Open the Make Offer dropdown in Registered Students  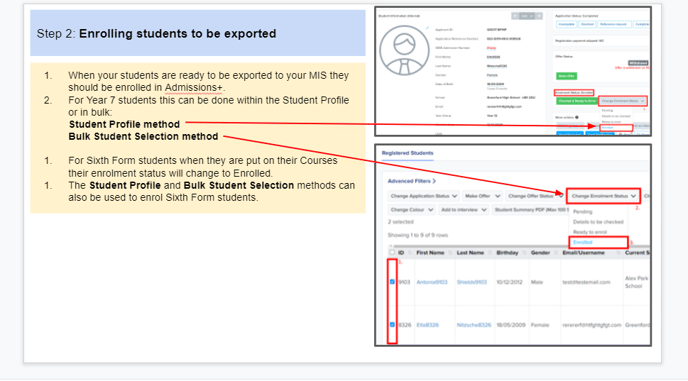482,196
